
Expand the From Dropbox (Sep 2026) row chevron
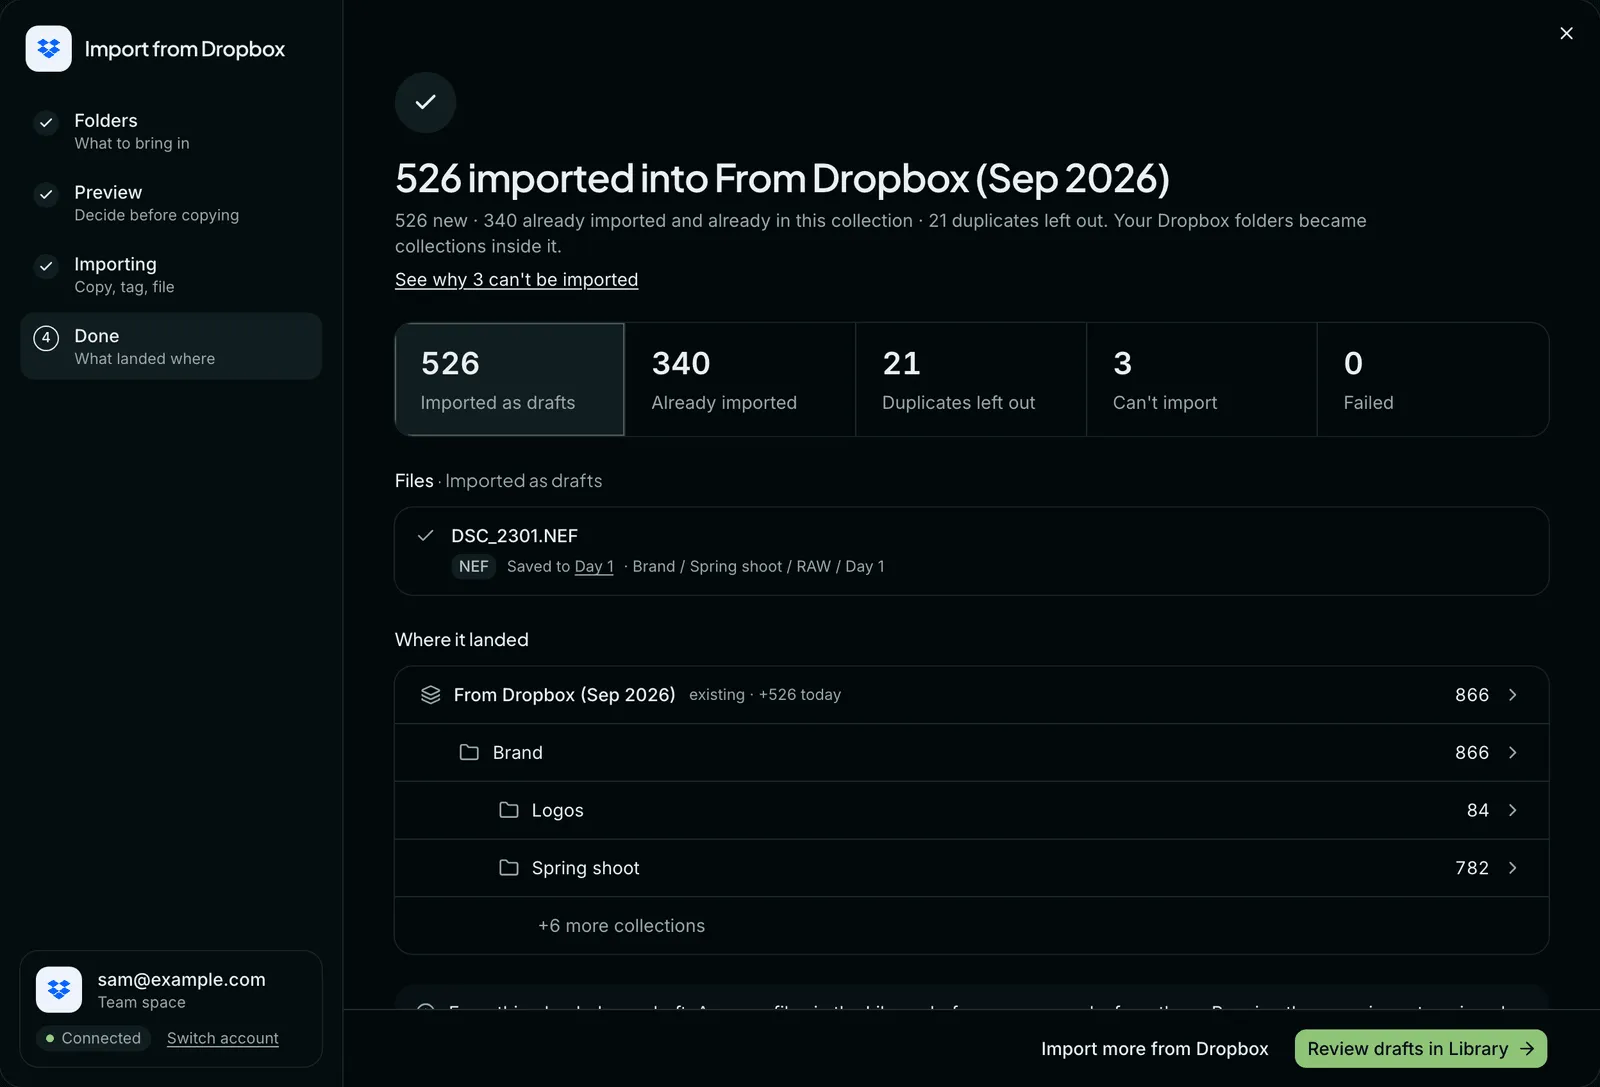(x=1513, y=695)
